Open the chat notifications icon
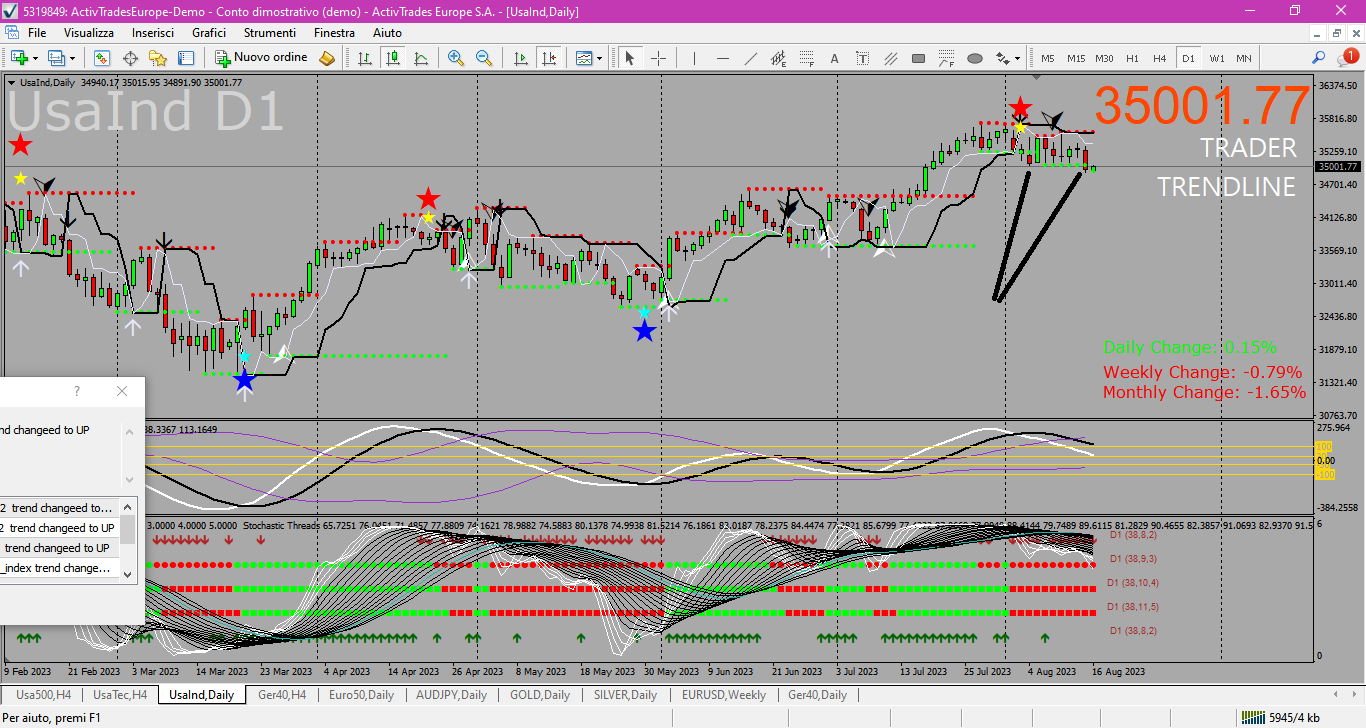 click(1348, 57)
